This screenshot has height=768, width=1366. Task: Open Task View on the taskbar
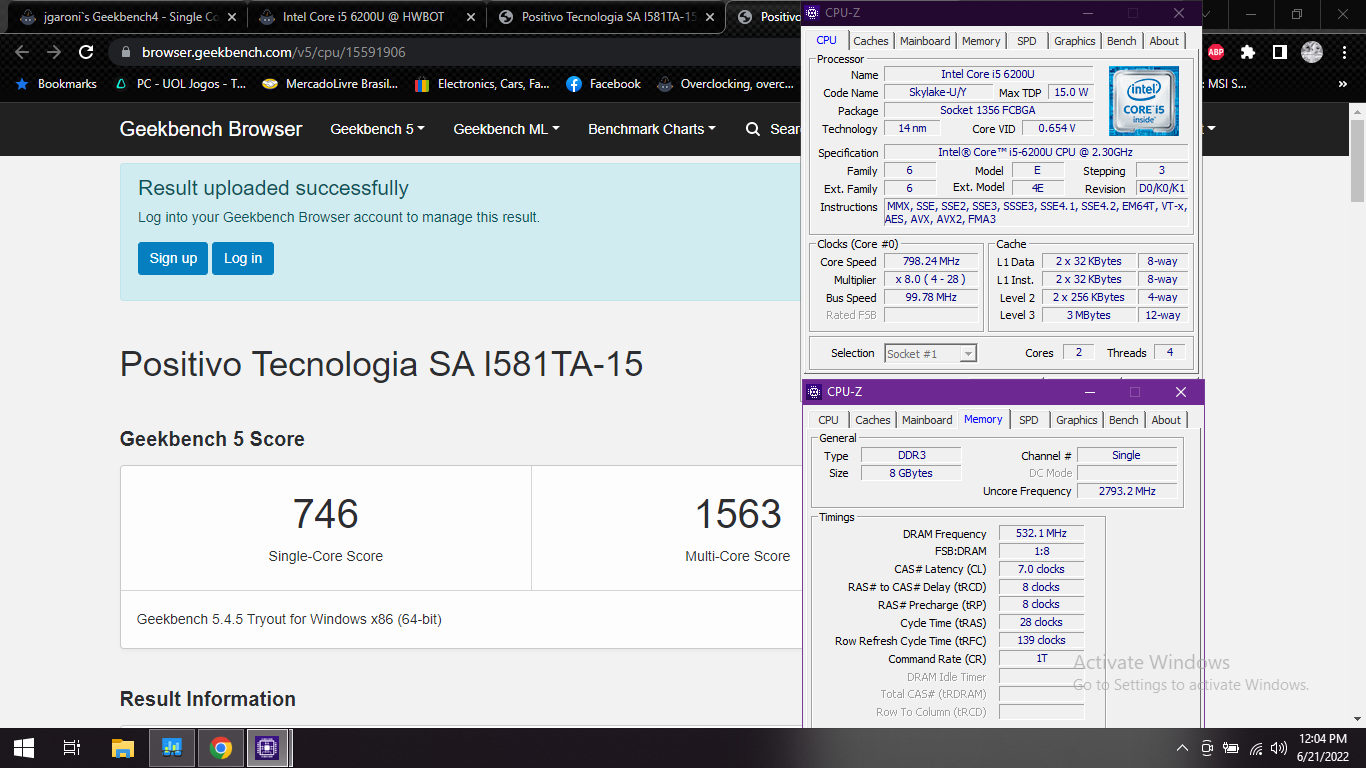click(72, 747)
